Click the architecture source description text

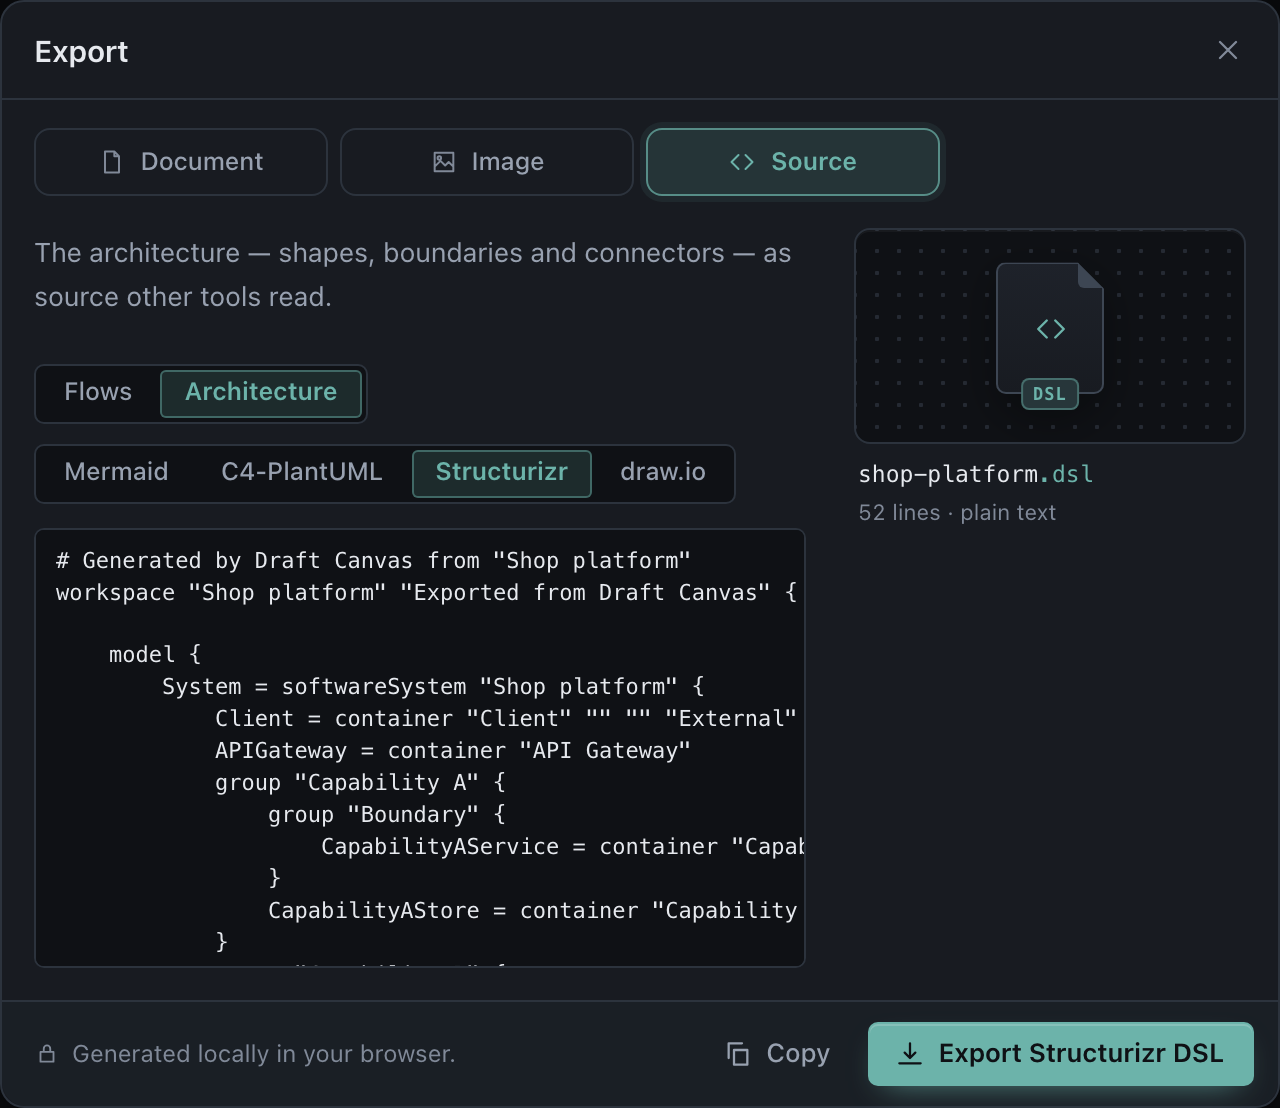tap(413, 275)
